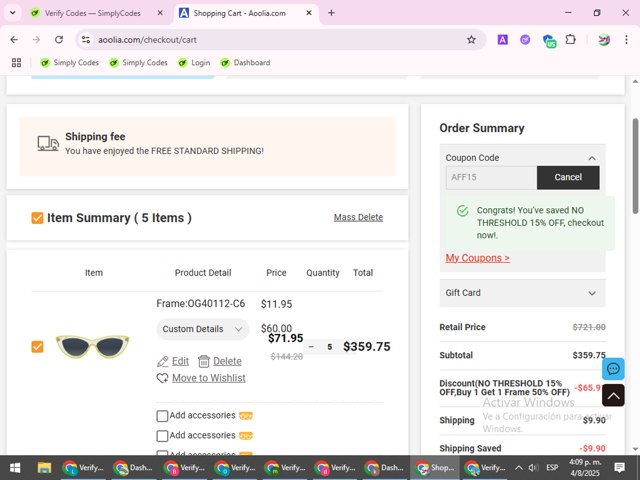Check the first Add accessories checkbox

pos(162,416)
